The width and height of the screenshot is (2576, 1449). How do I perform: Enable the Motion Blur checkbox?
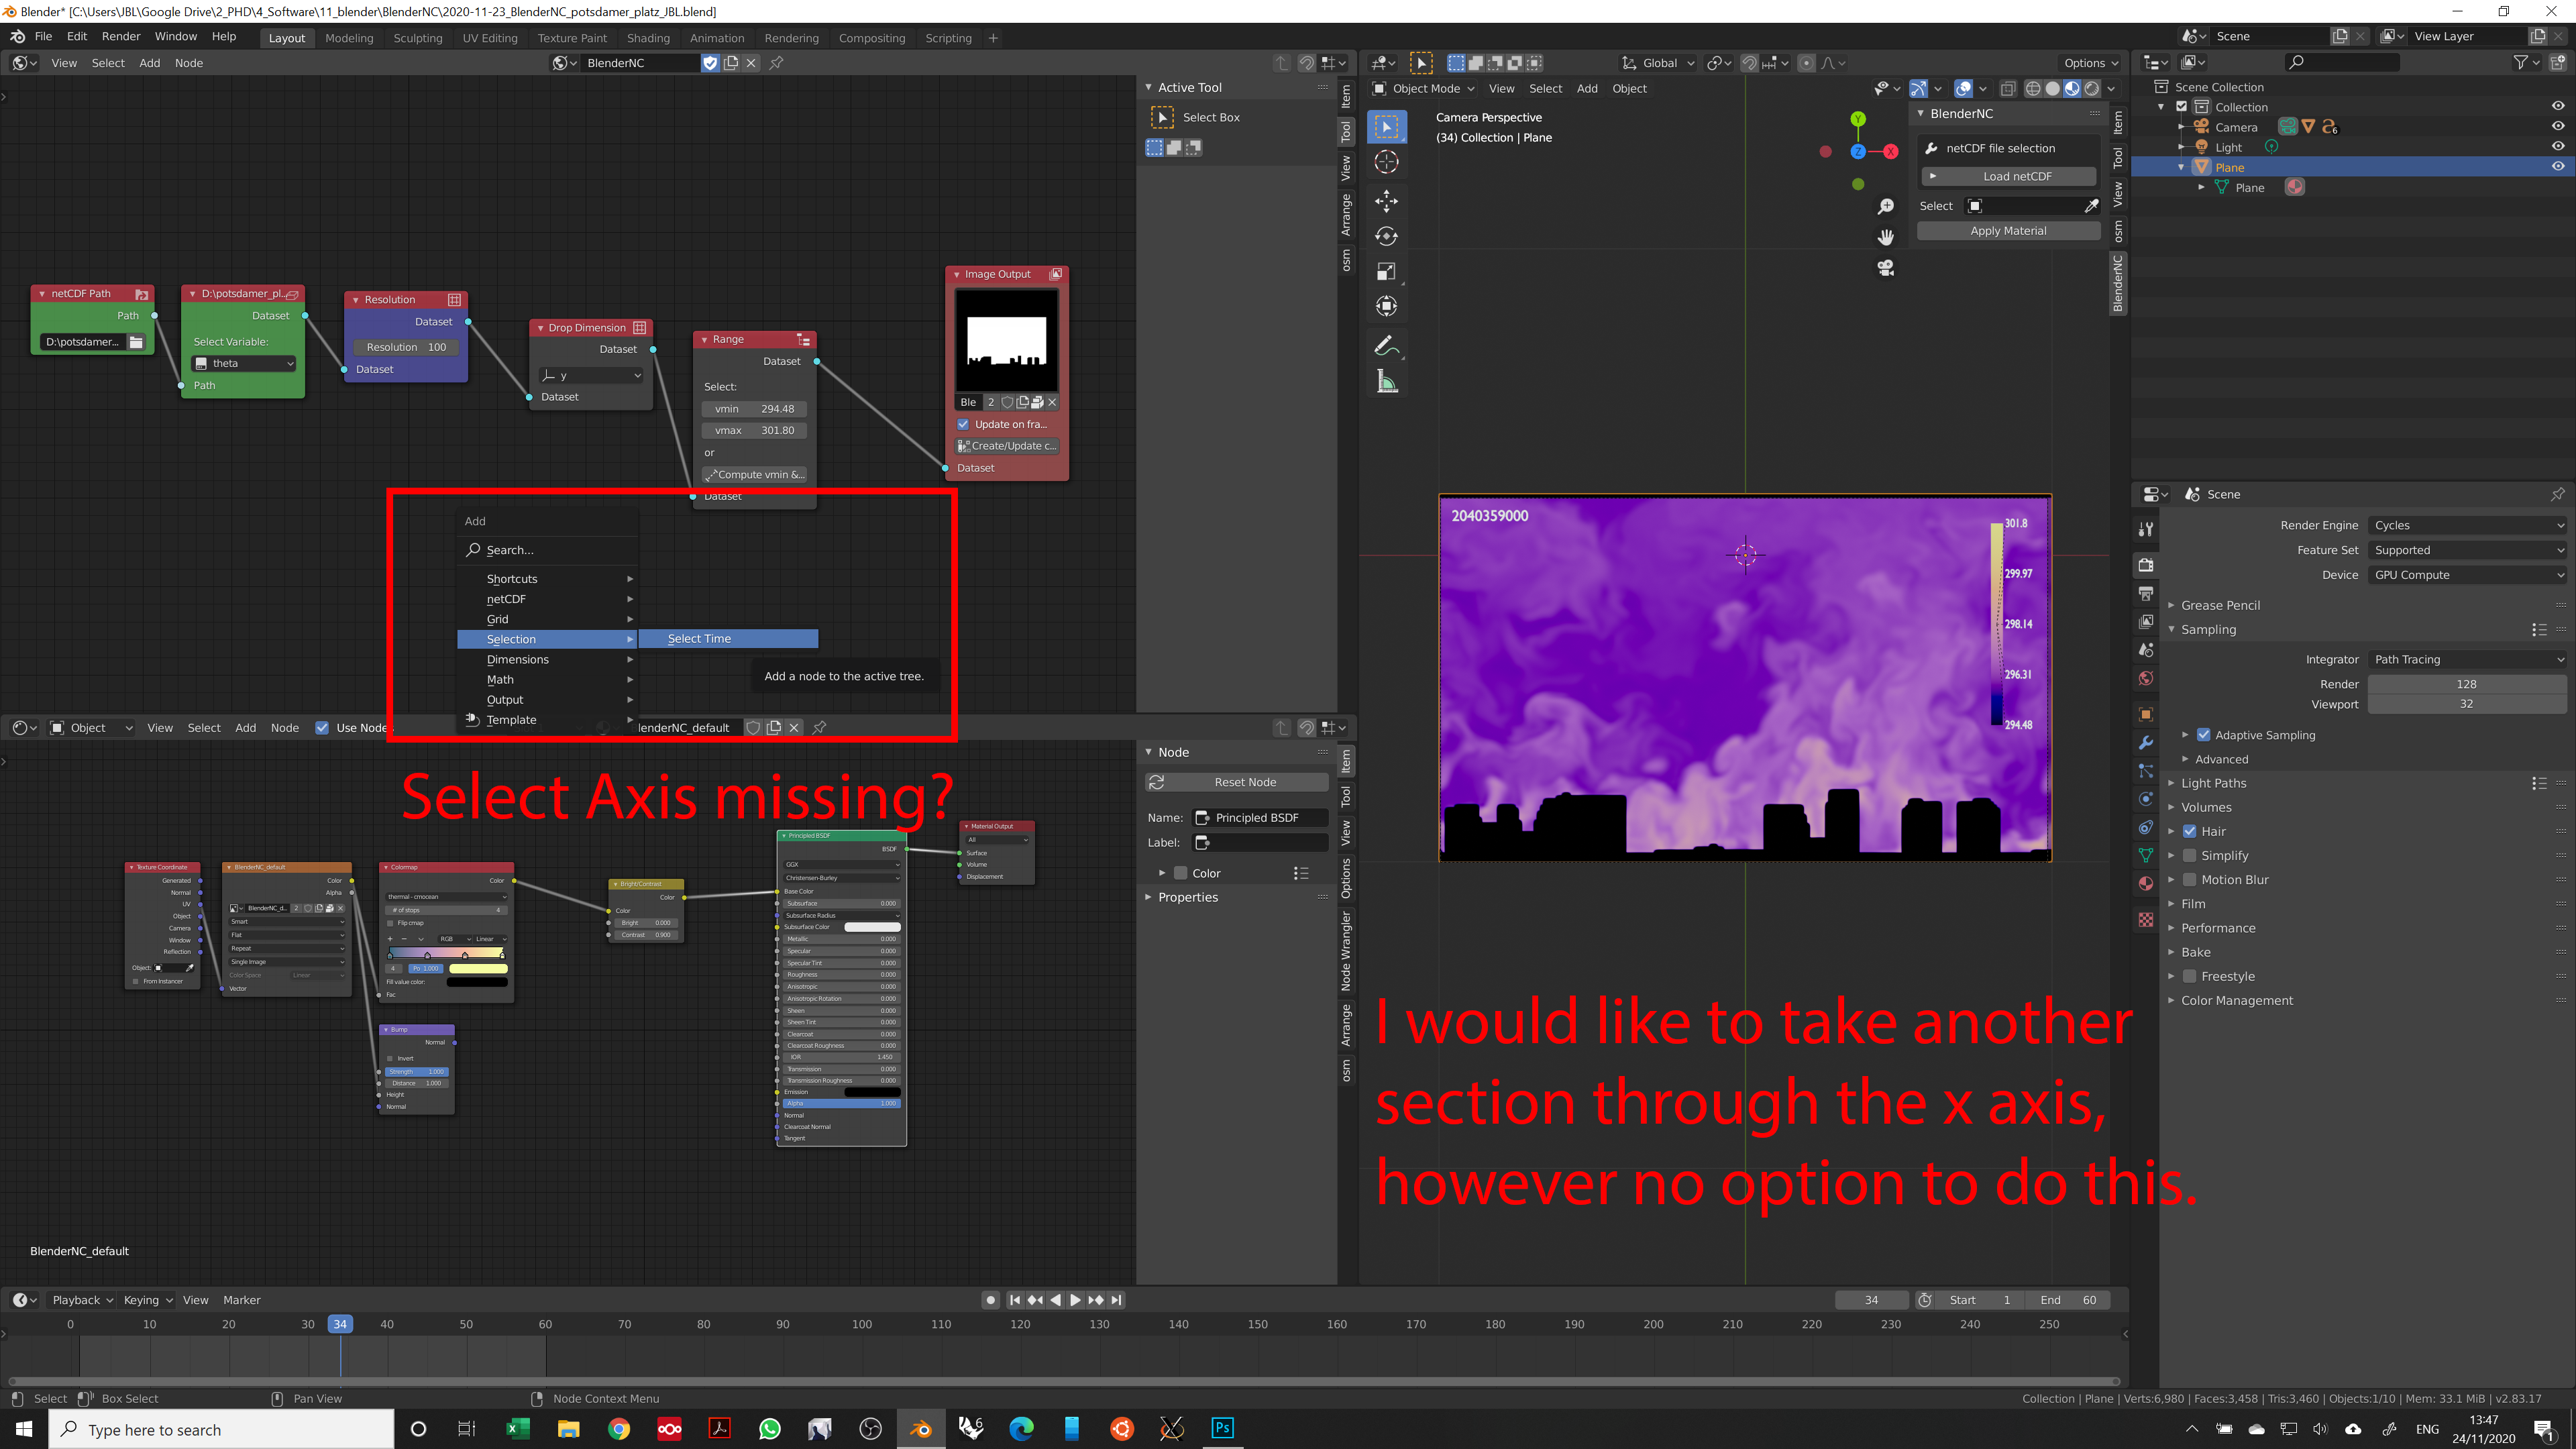tap(2190, 879)
